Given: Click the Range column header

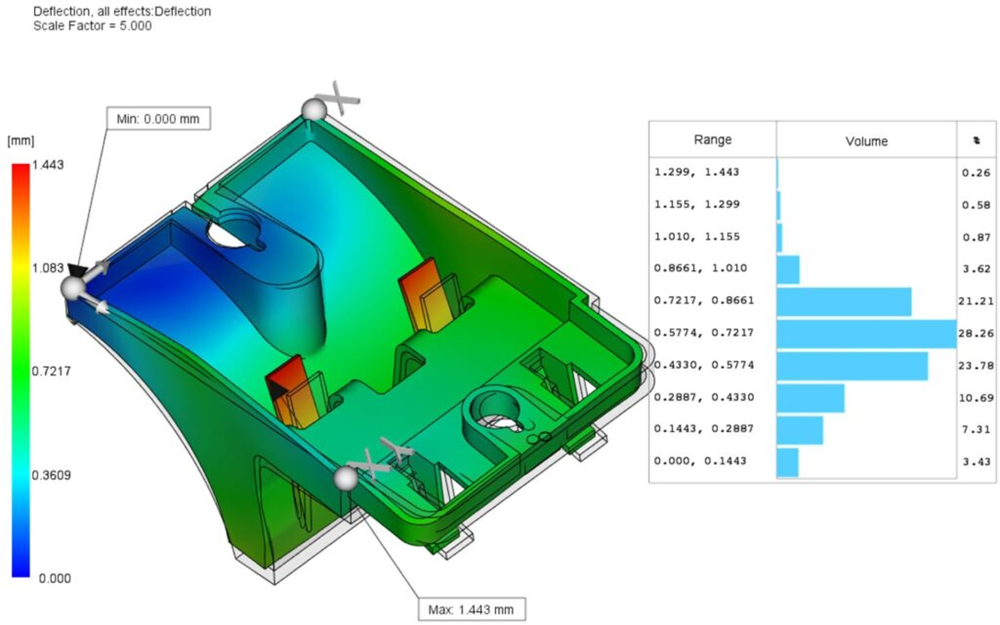Looking at the screenshot, I should (712, 140).
